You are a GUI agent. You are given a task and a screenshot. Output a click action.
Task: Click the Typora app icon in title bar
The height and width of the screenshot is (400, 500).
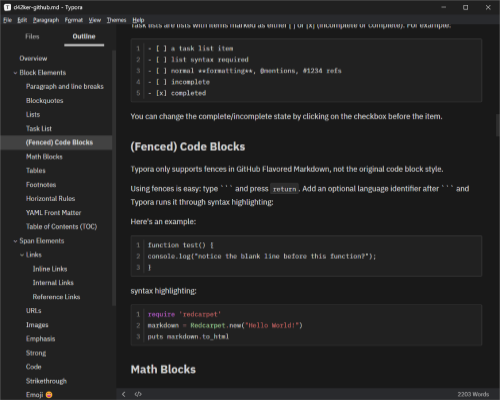pos(7,7)
